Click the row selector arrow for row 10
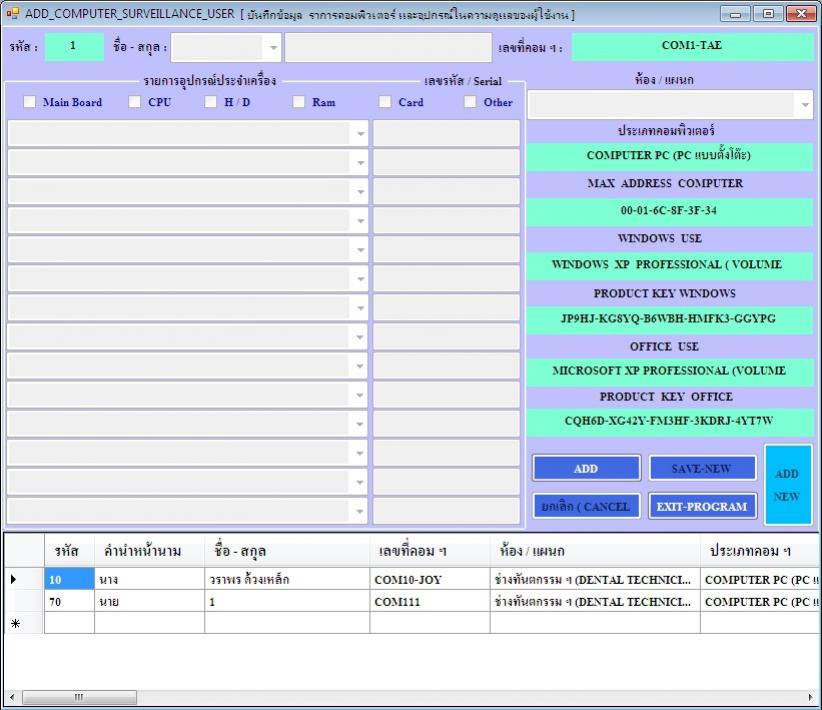This screenshot has height=710, width=822. 13,579
